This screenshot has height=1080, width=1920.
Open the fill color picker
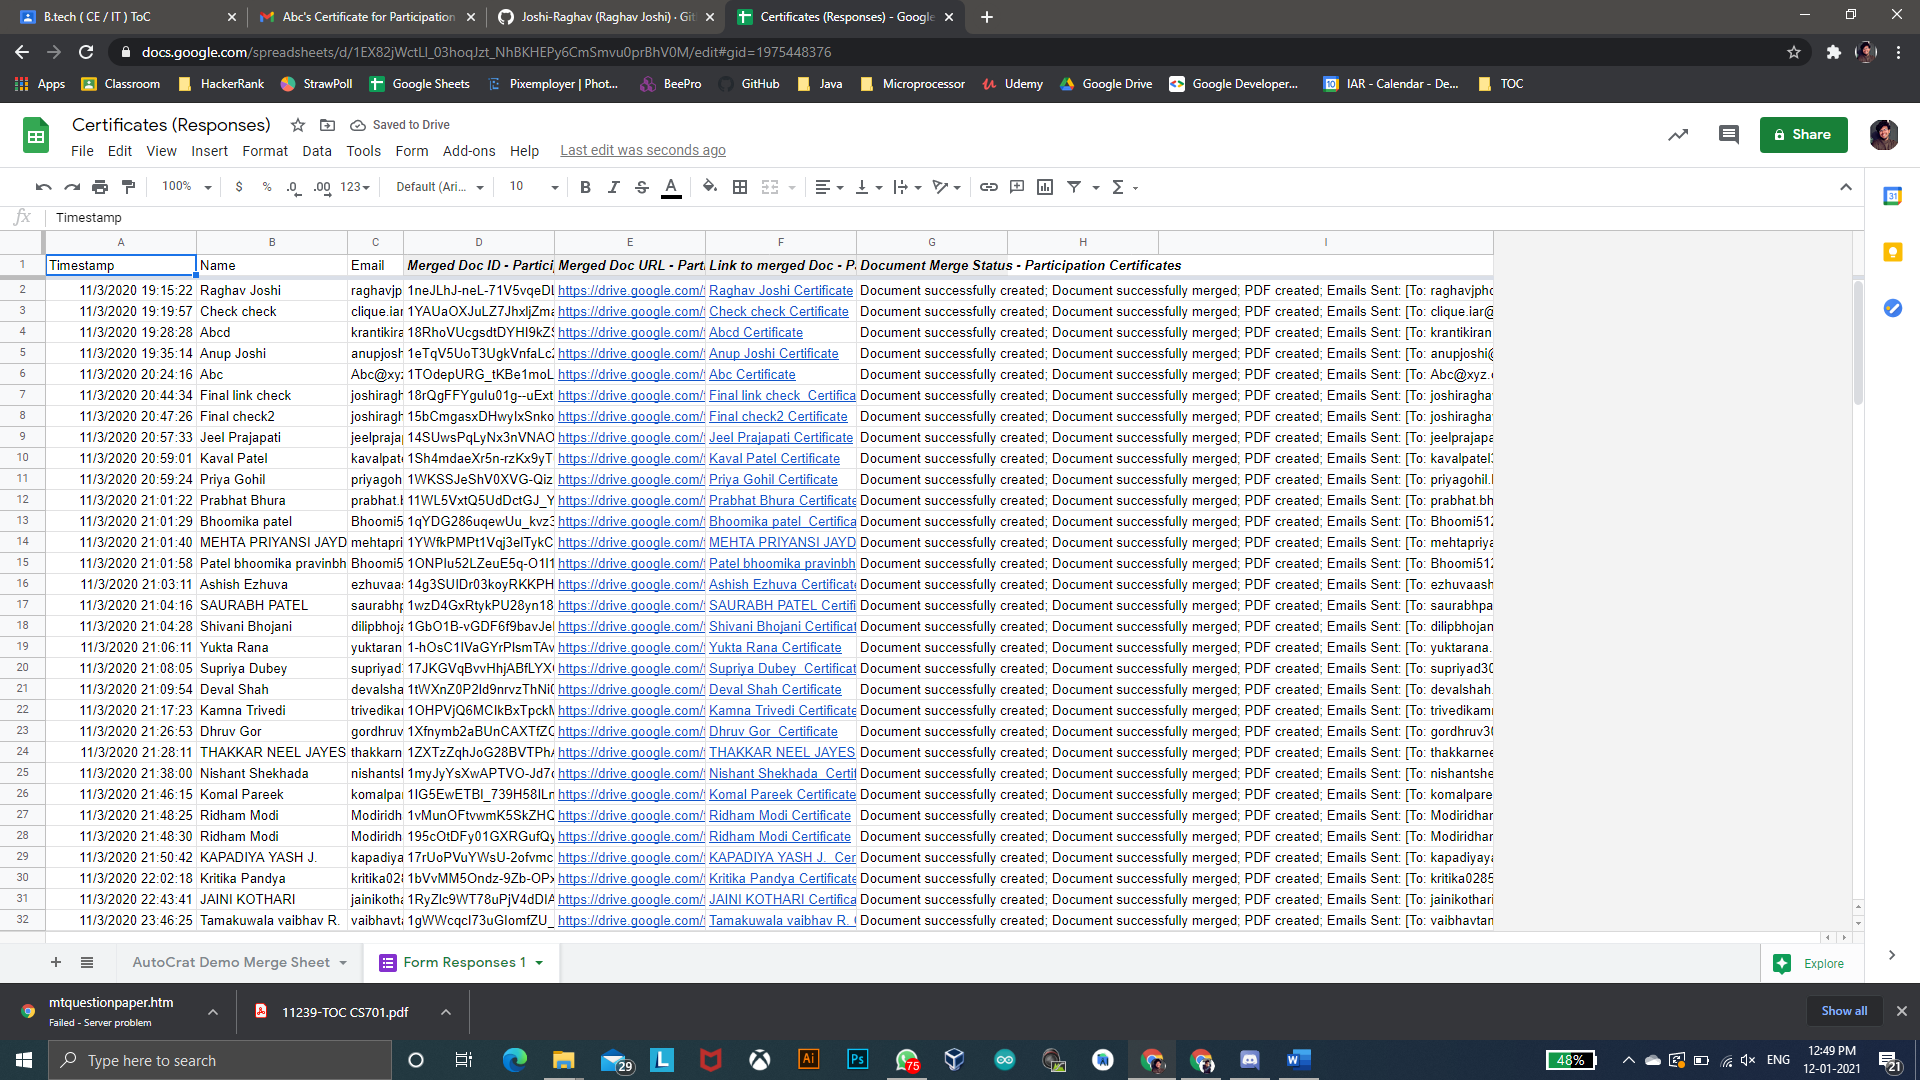[x=710, y=187]
